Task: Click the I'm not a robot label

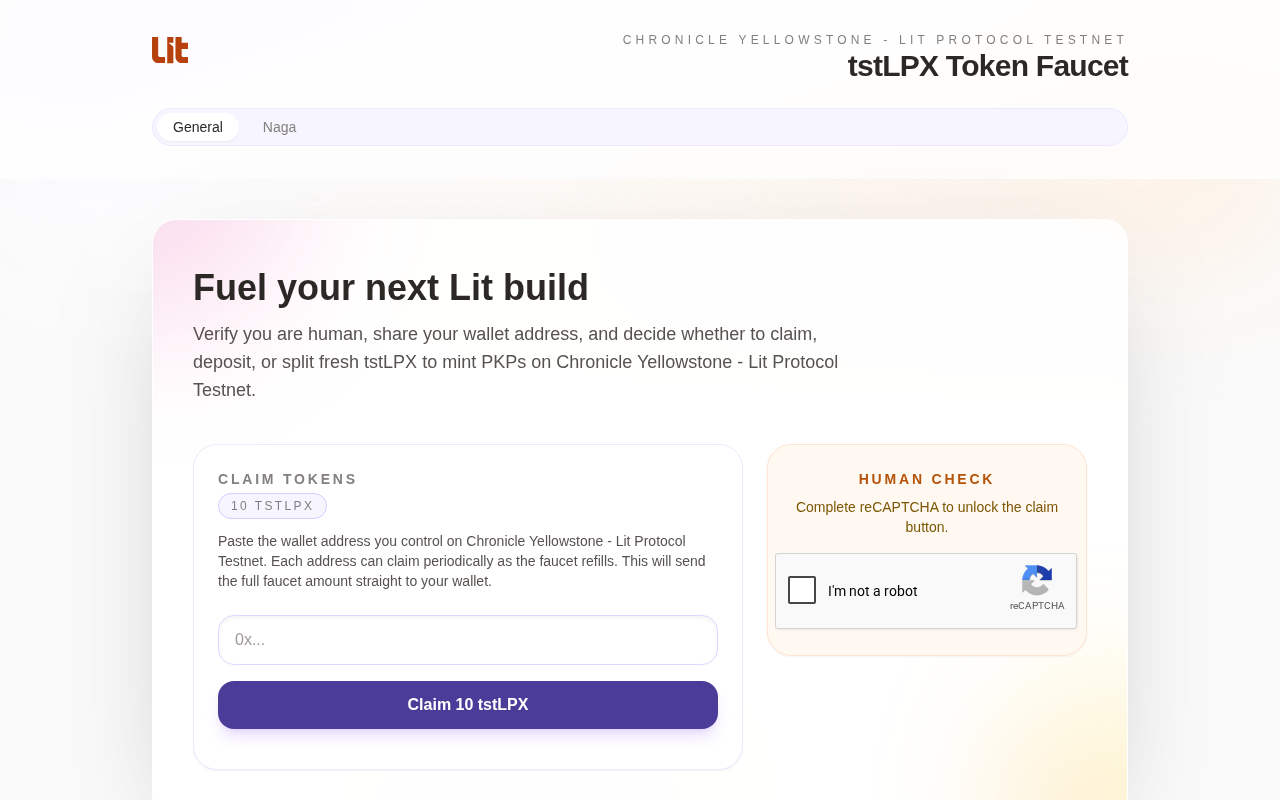Action: pos(872,591)
